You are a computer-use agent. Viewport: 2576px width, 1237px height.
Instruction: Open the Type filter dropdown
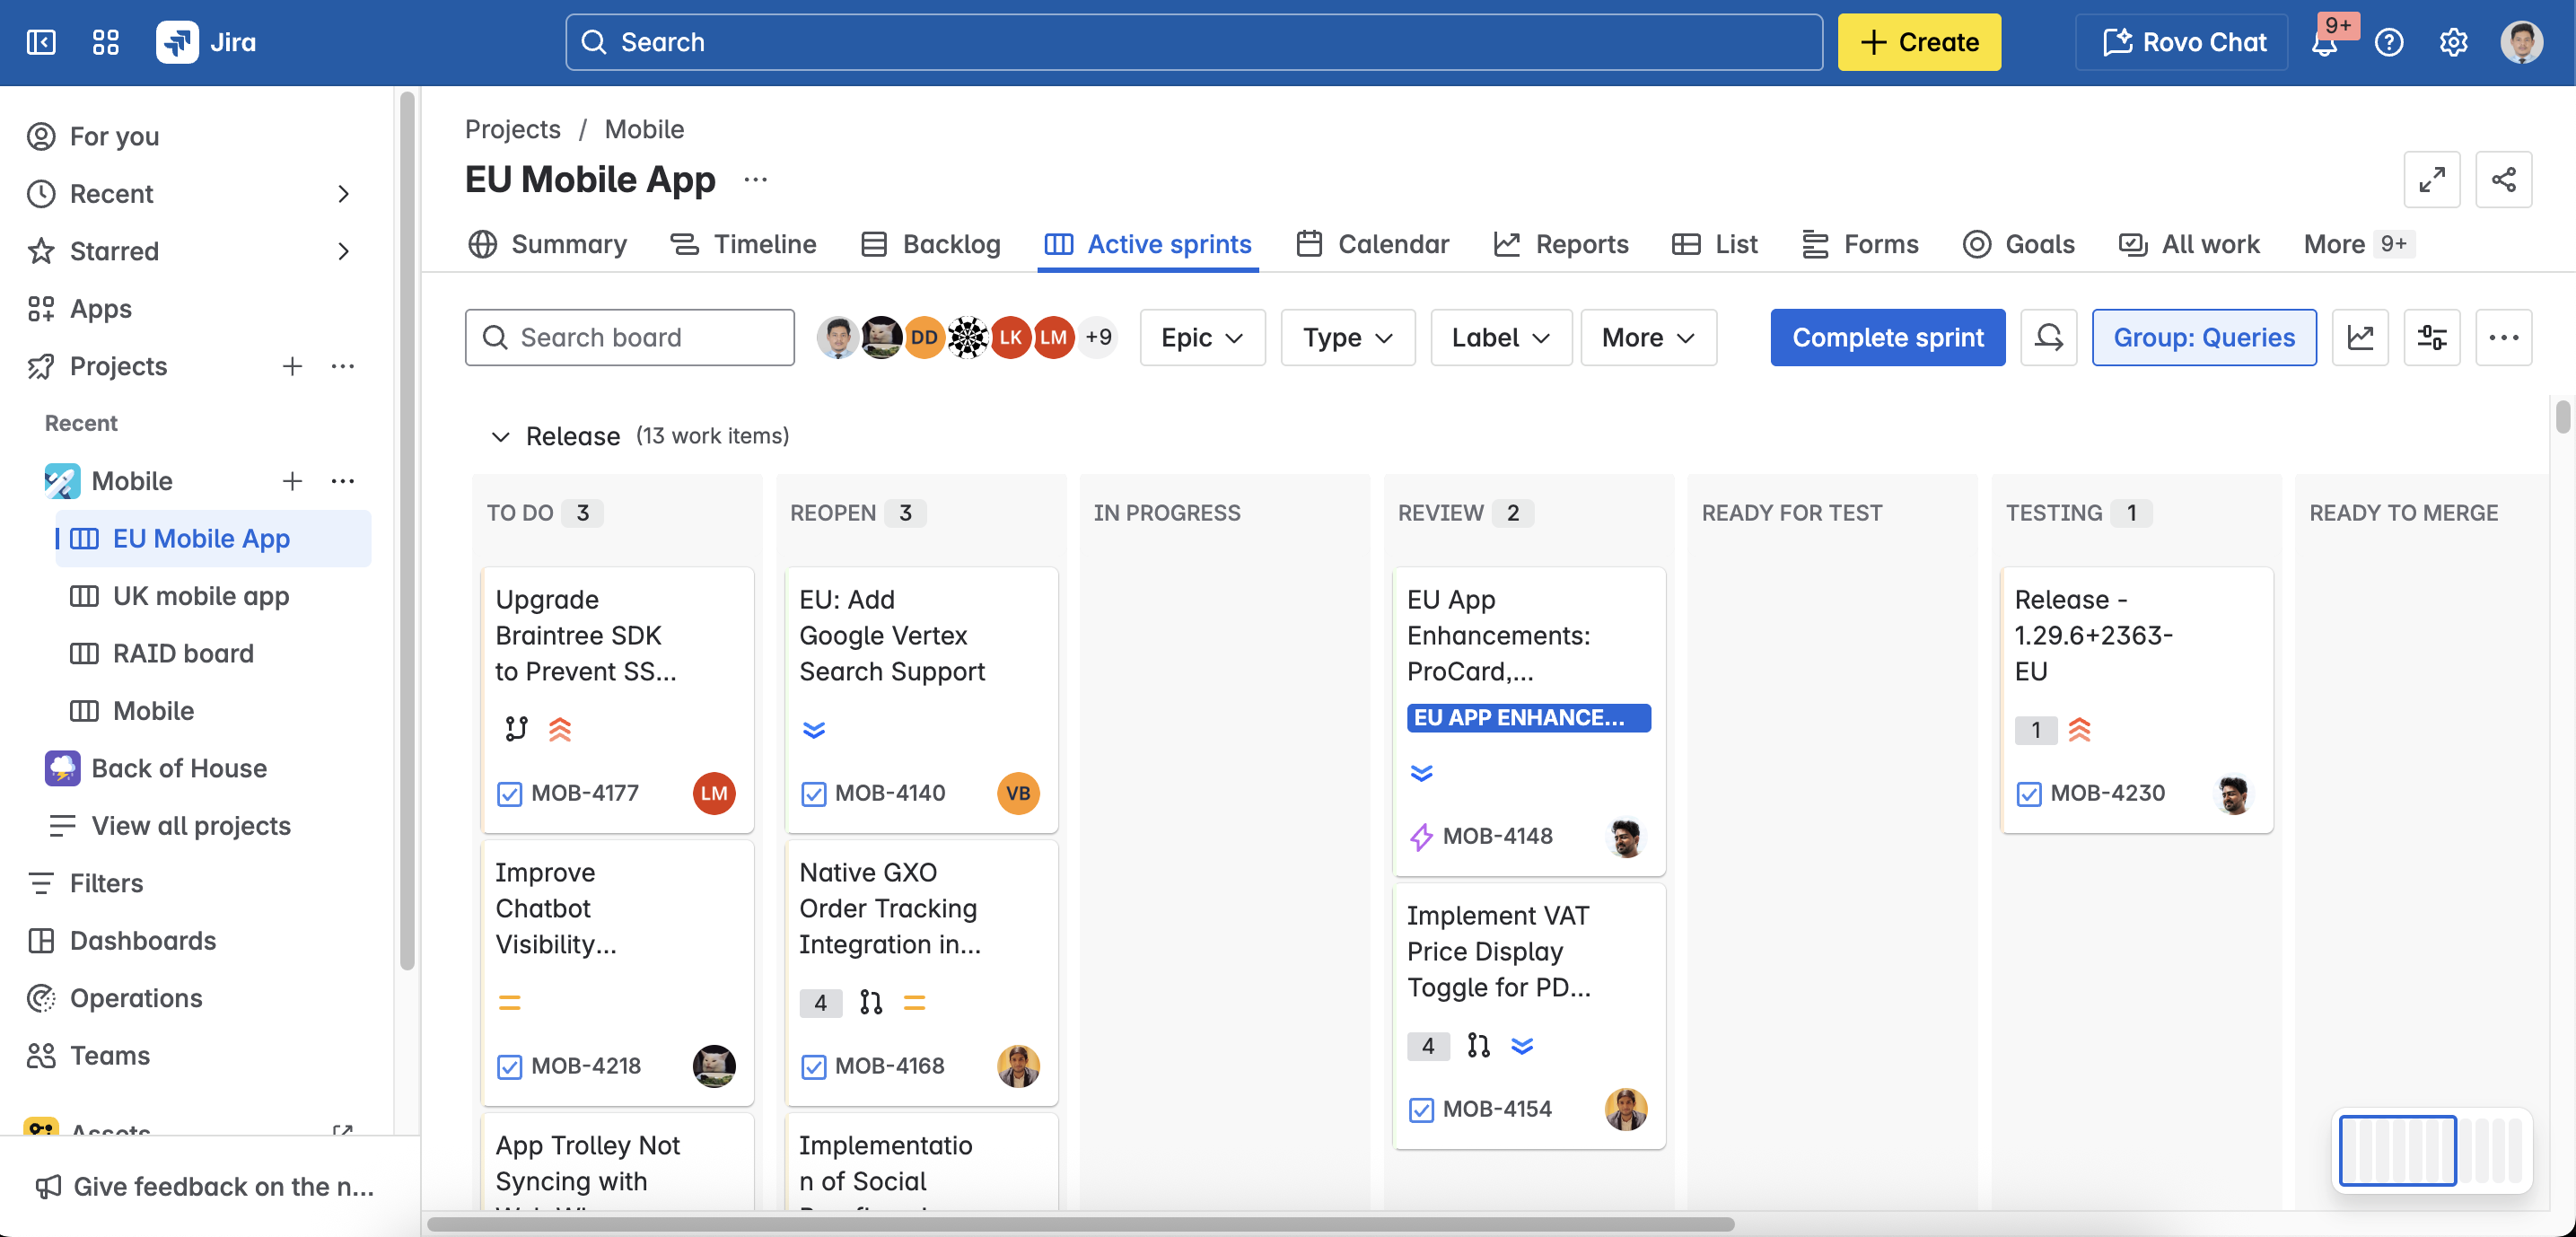click(x=1347, y=337)
